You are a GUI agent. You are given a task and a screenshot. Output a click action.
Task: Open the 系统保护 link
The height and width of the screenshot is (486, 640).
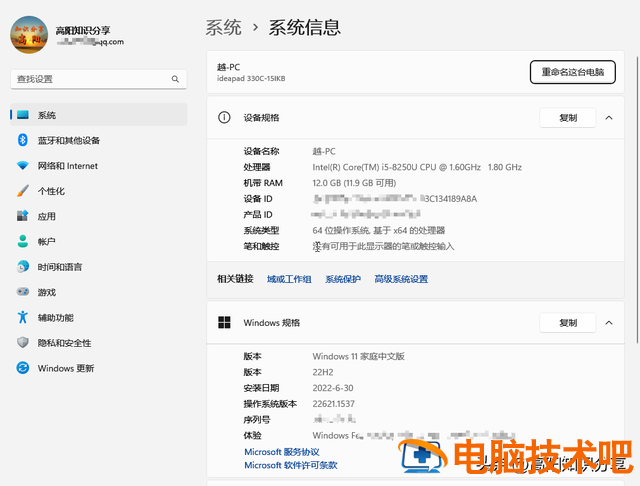tap(343, 279)
